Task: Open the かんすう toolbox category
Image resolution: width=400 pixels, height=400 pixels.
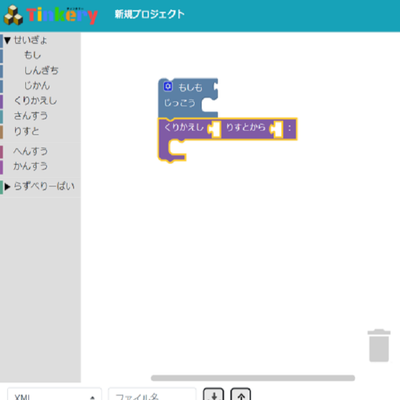Action: click(x=31, y=166)
